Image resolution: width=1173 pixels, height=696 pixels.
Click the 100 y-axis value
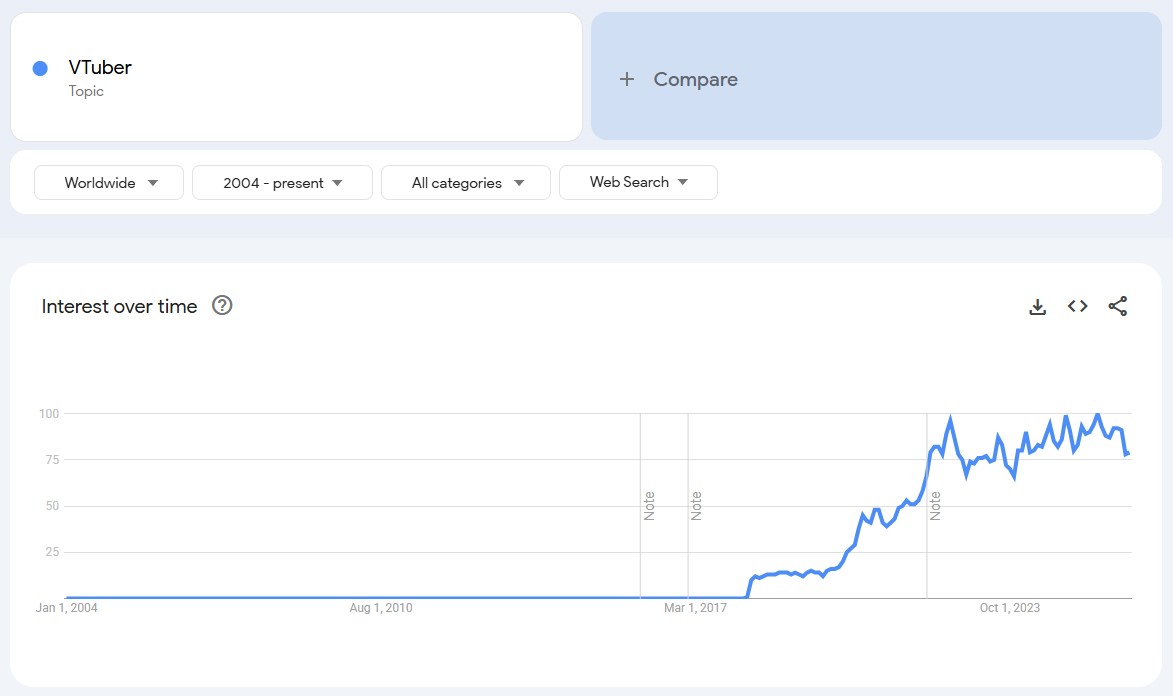(49, 414)
